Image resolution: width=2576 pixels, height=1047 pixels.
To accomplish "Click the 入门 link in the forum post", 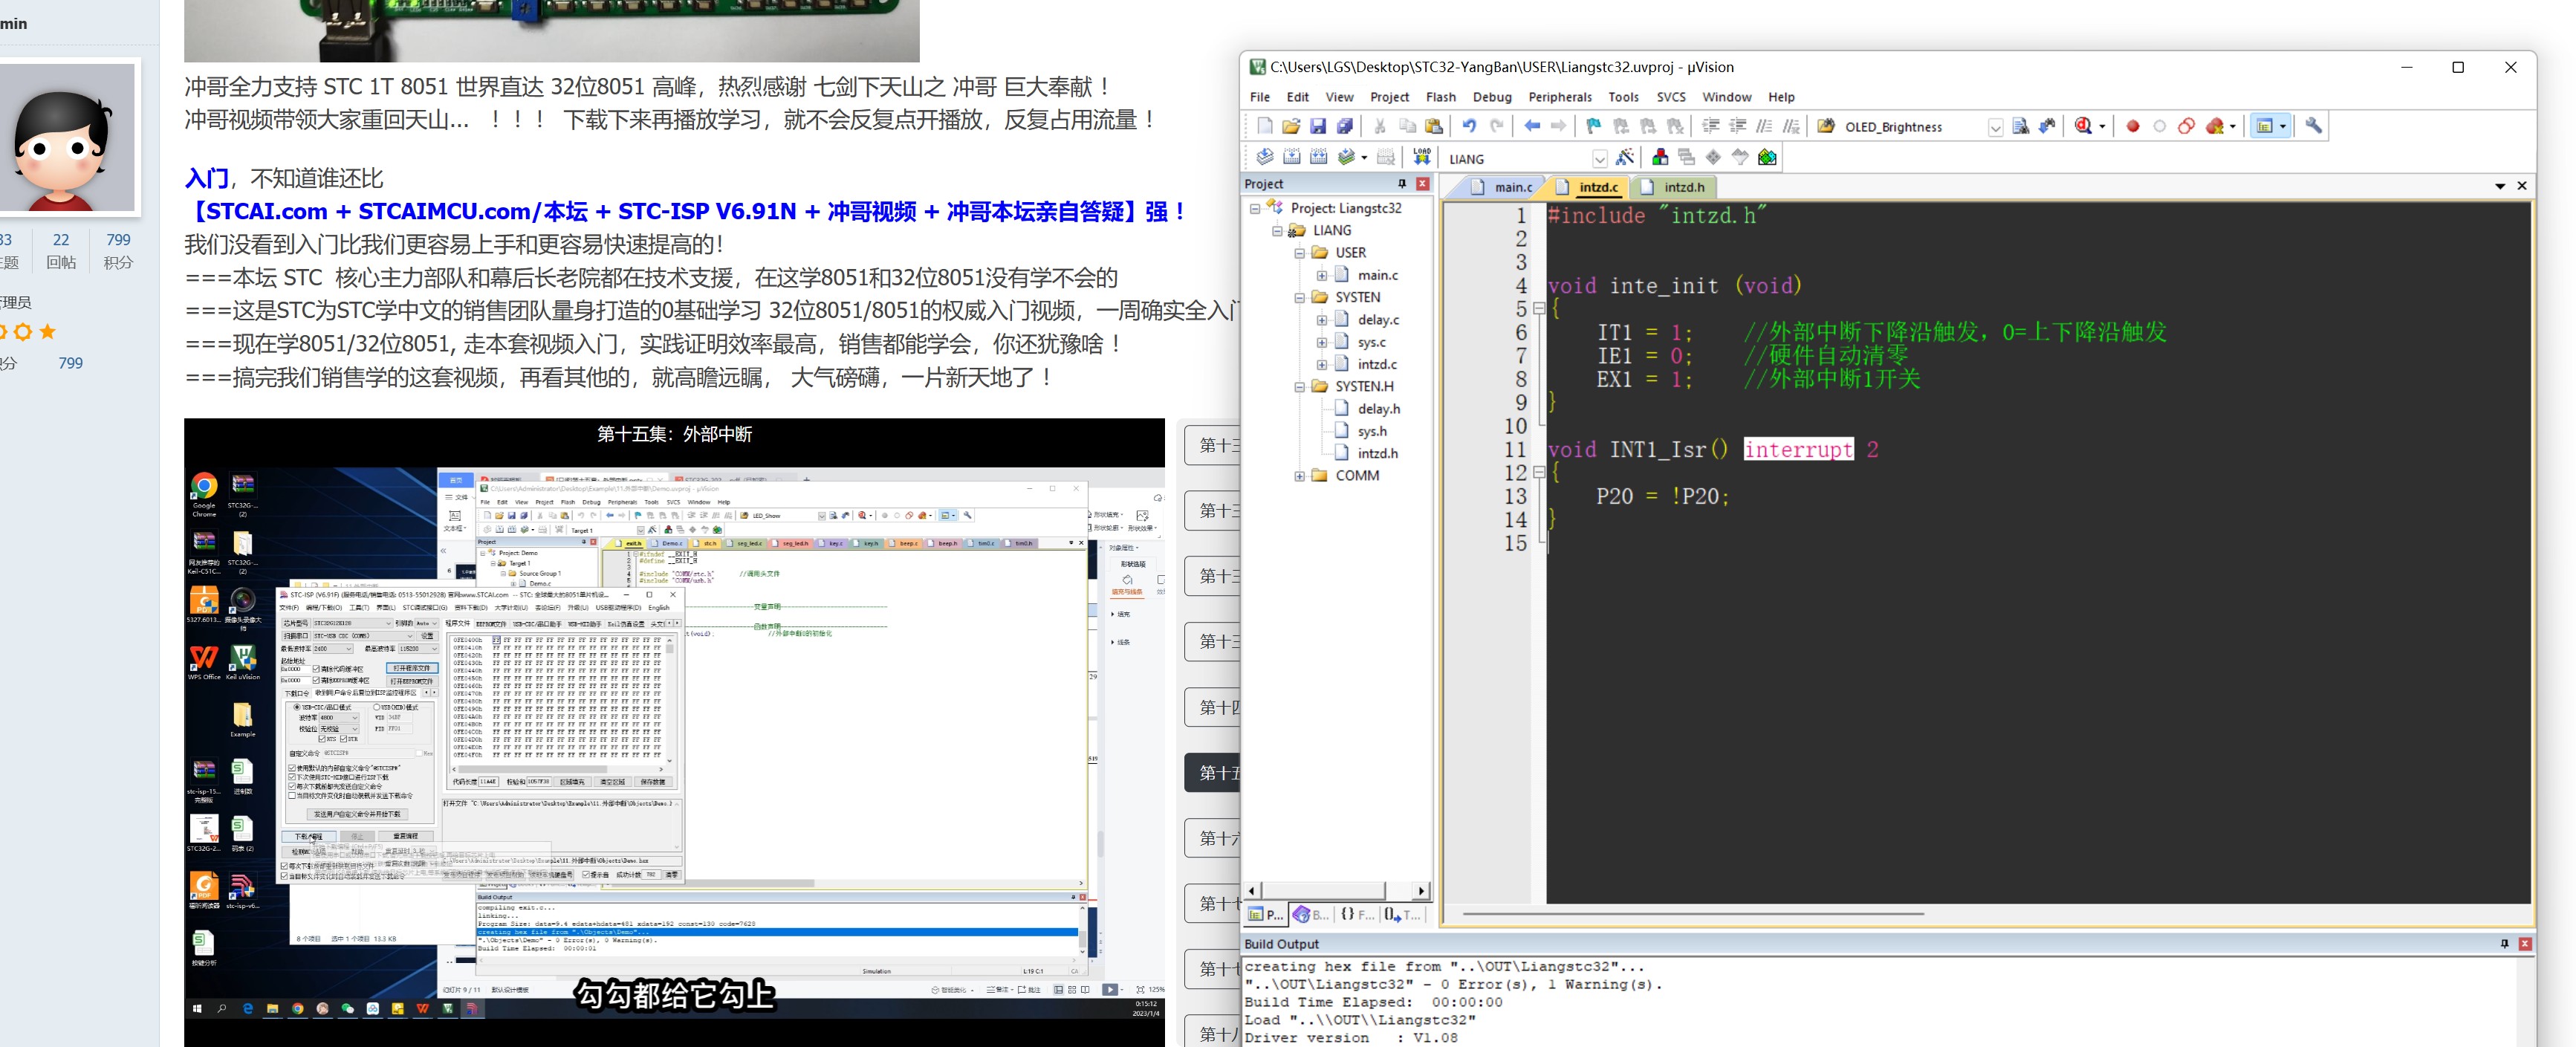I will pos(207,179).
